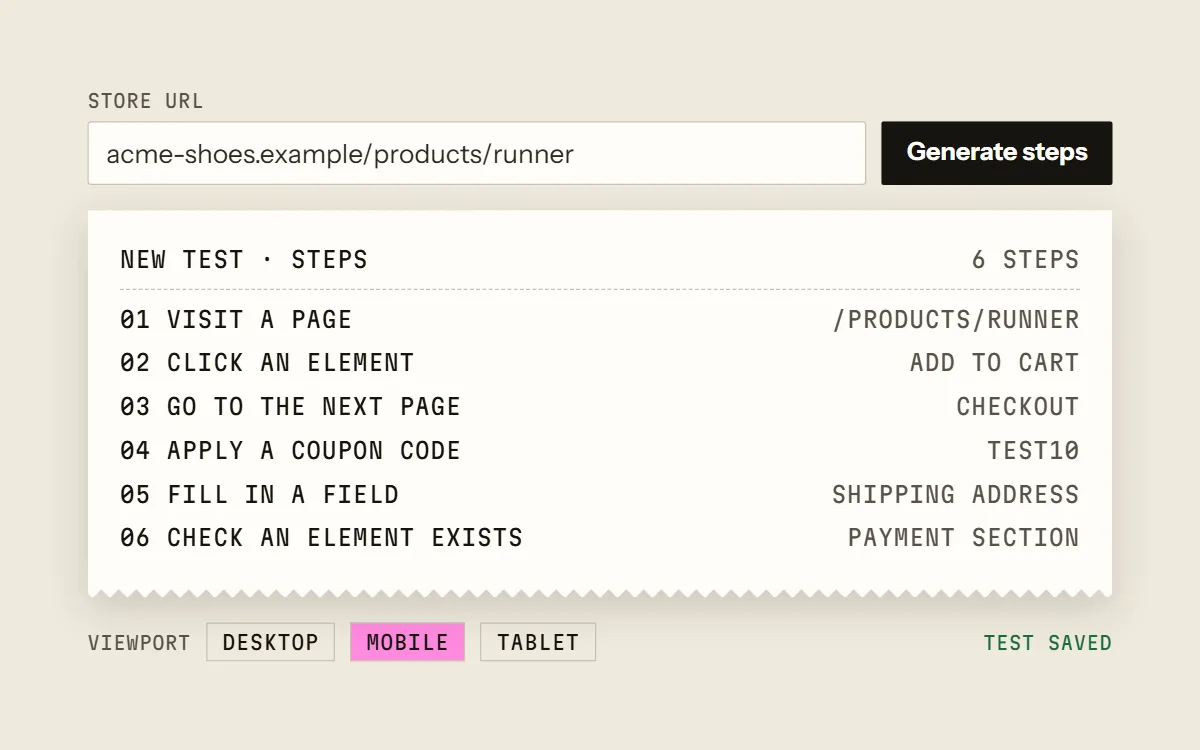The image size is (1200, 750).
Task: Click the Generate steps button
Action: pyautogui.click(x=996, y=153)
